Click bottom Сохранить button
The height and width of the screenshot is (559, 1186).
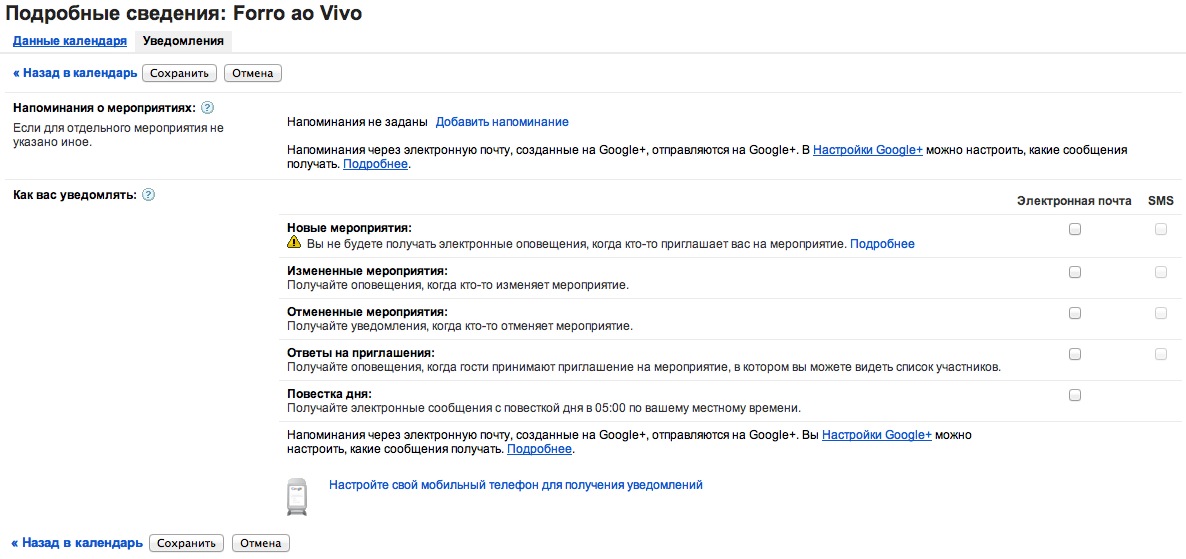pyautogui.click(x=187, y=543)
